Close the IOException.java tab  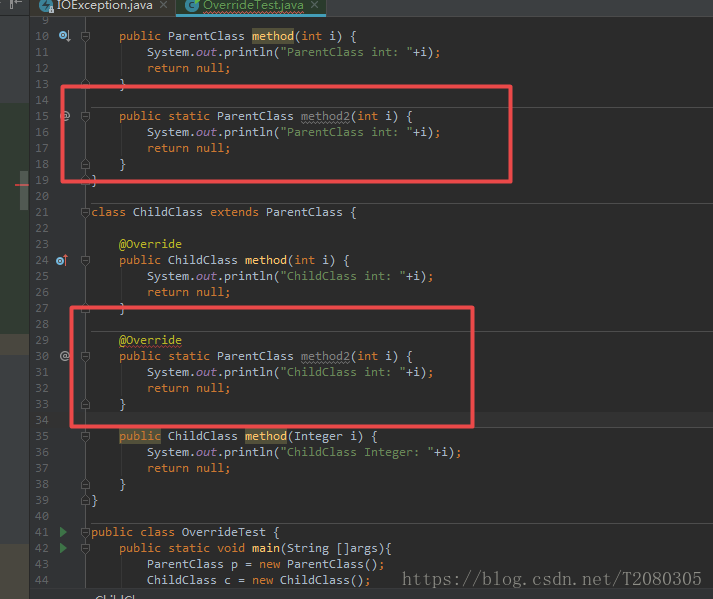coord(164,5)
